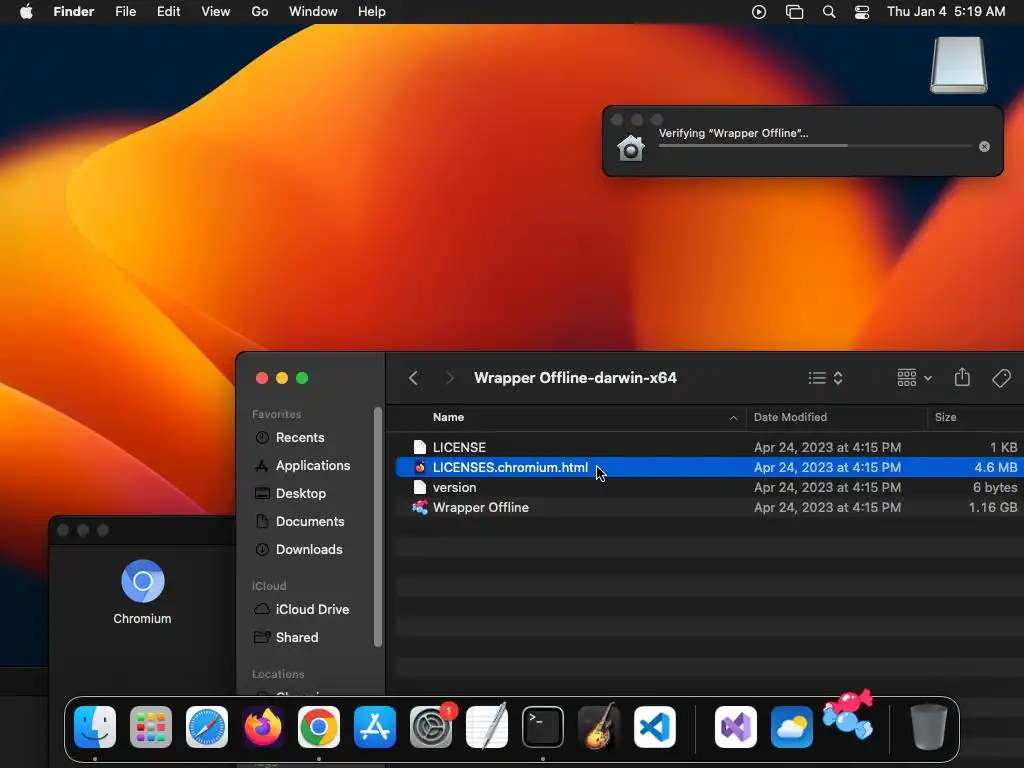Click the Finder sidebar scrollbar
Screen dimensions: 1024x768
point(377,527)
